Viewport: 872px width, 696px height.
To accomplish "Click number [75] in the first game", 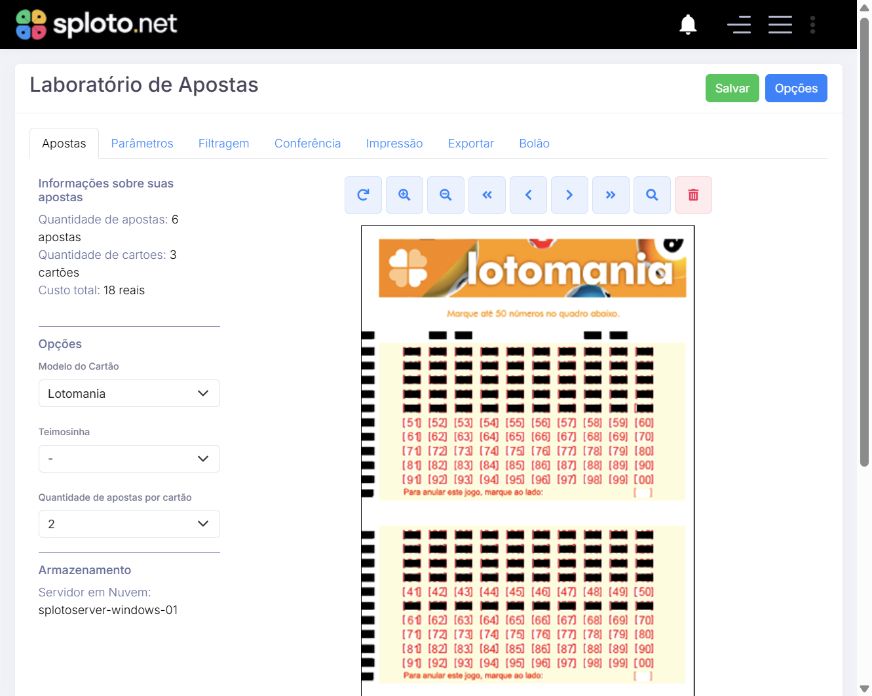I will [x=515, y=451].
